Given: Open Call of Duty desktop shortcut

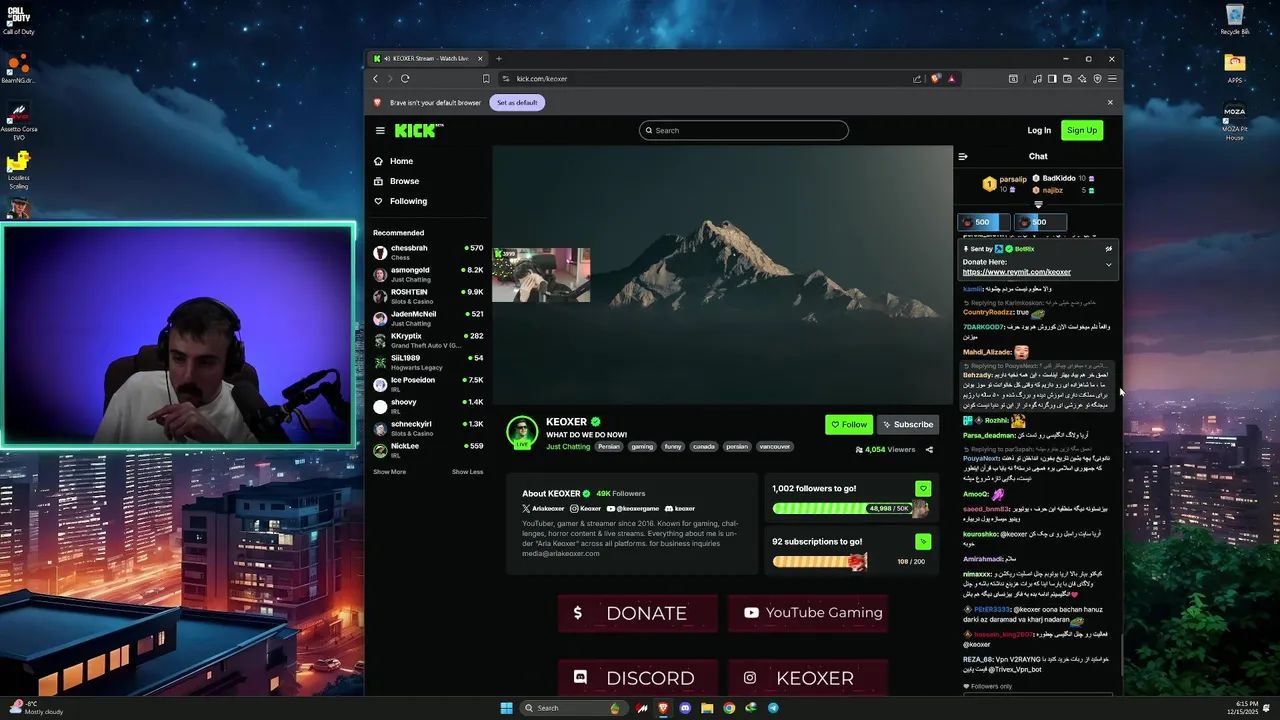Looking at the screenshot, I should (18, 20).
